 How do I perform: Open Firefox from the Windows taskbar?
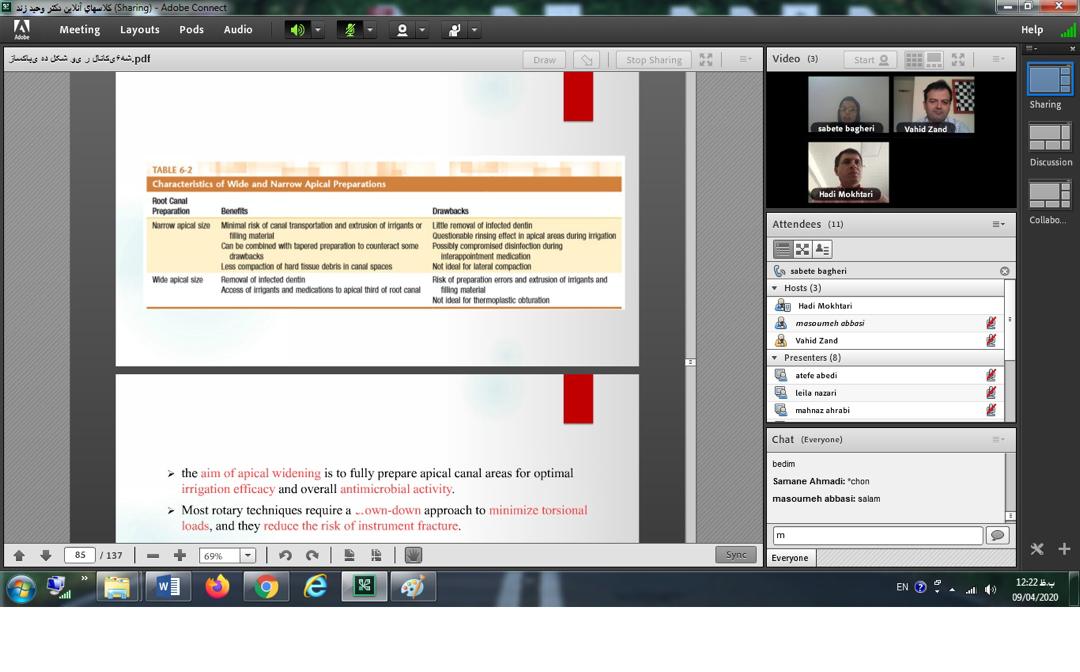(217, 587)
